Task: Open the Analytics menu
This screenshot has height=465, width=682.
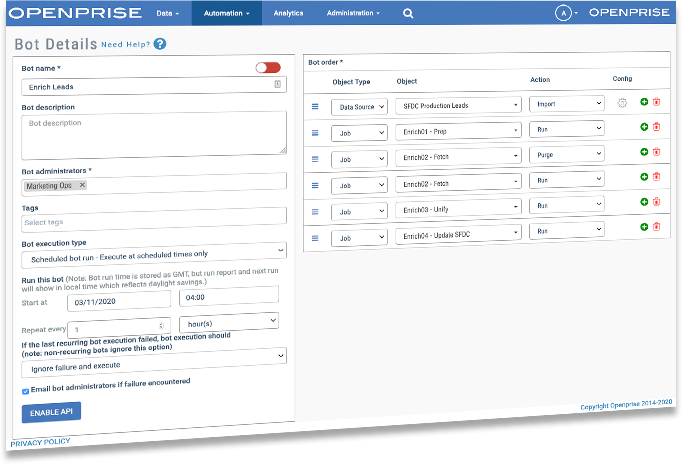Action: [288, 13]
